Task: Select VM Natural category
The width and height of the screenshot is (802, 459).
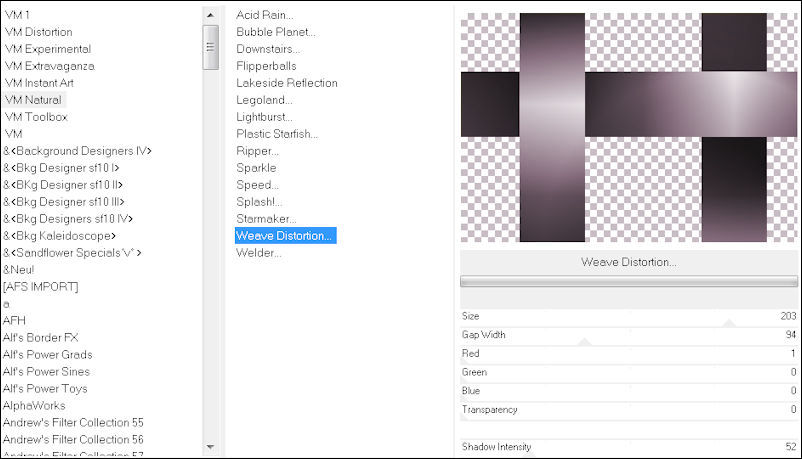Action: tap(33, 100)
